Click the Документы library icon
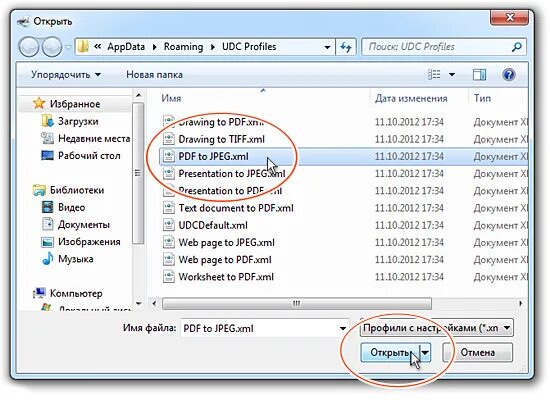The image size is (550, 400). click(x=47, y=224)
